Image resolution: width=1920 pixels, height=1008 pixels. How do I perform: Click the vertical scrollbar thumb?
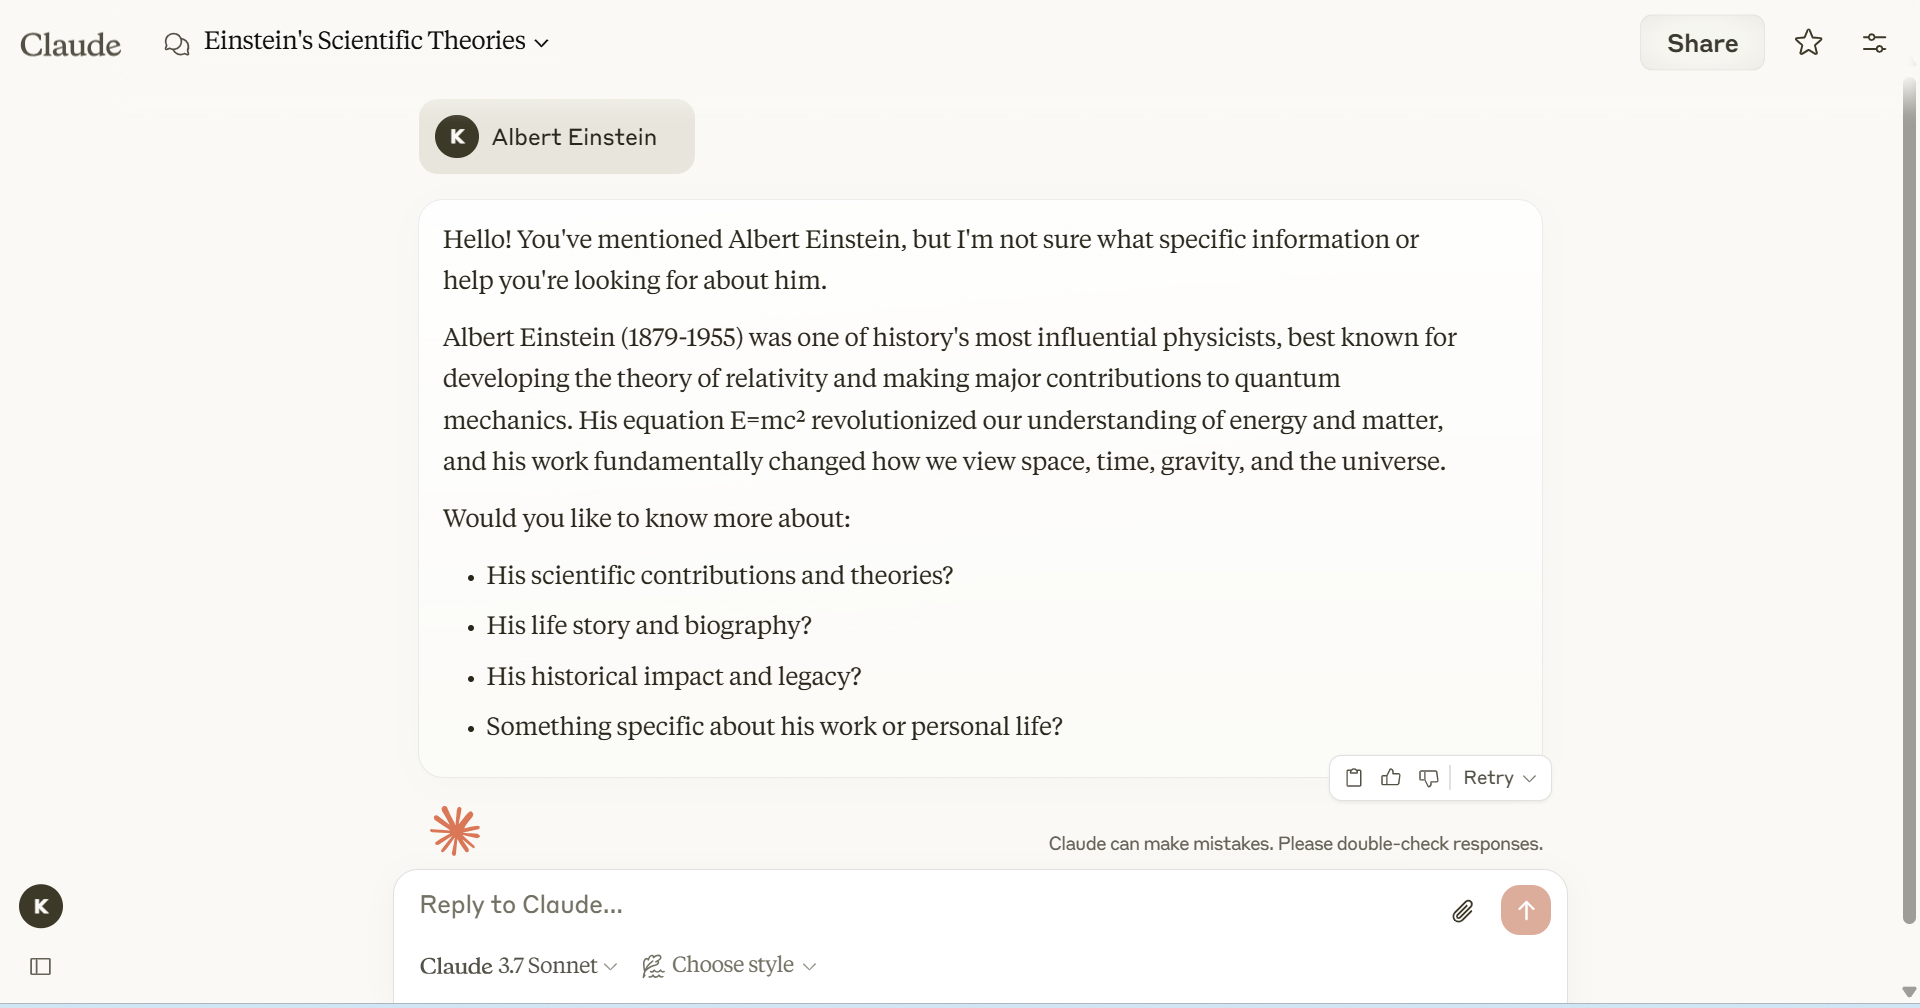point(1909,500)
